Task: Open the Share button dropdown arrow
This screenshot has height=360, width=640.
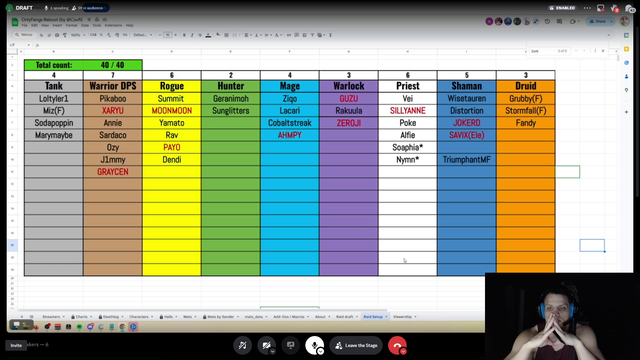Action: [611, 22]
